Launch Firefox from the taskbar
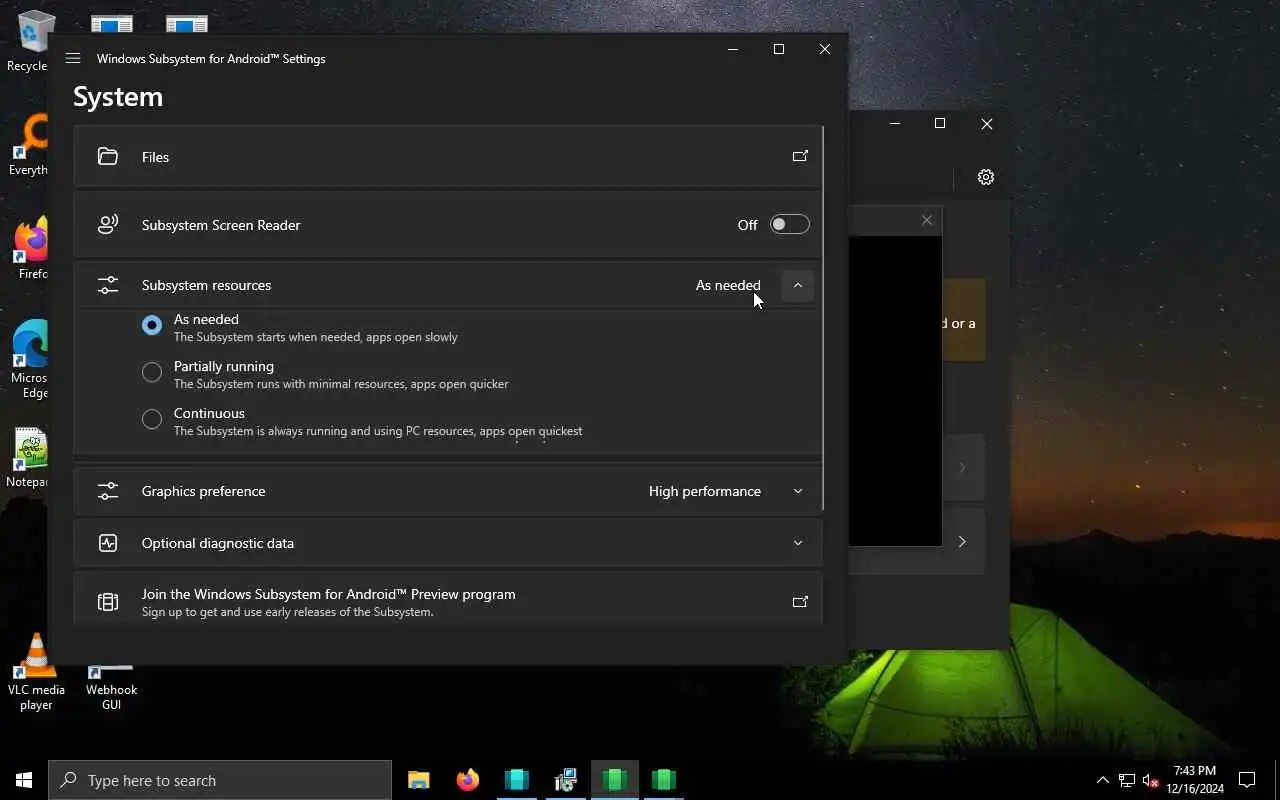Viewport: 1280px width, 800px height. tap(468, 780)
